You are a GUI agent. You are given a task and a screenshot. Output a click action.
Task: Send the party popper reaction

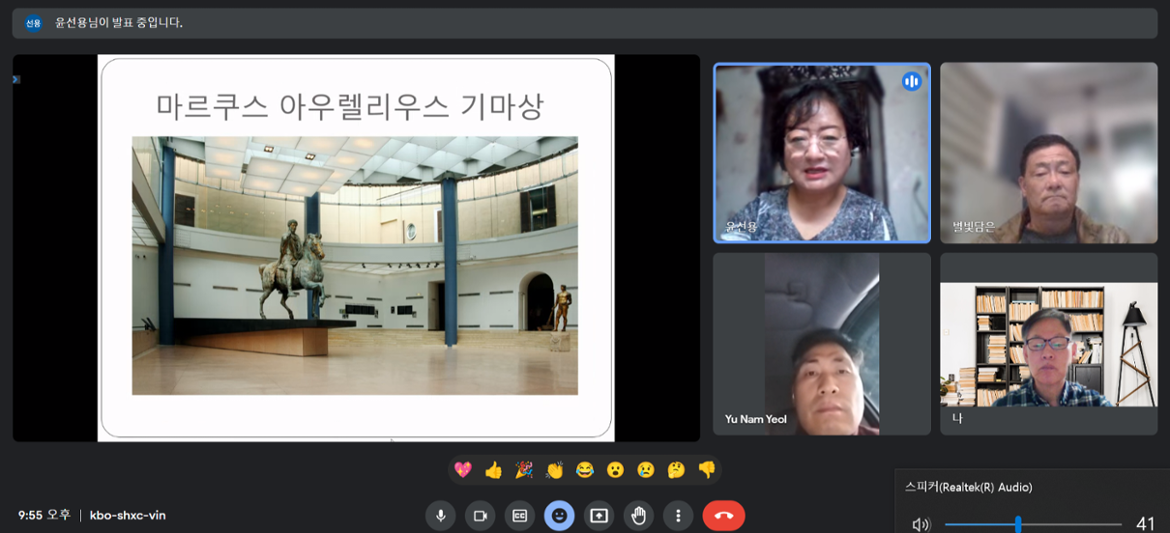click(x=524, y=470)
